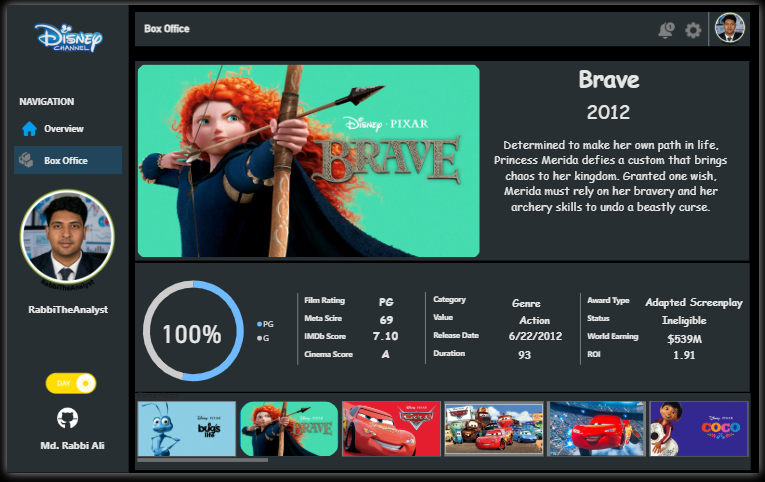765x482 pixels.
Task: Click the NAVIGATION section heading
Action: 47,101
